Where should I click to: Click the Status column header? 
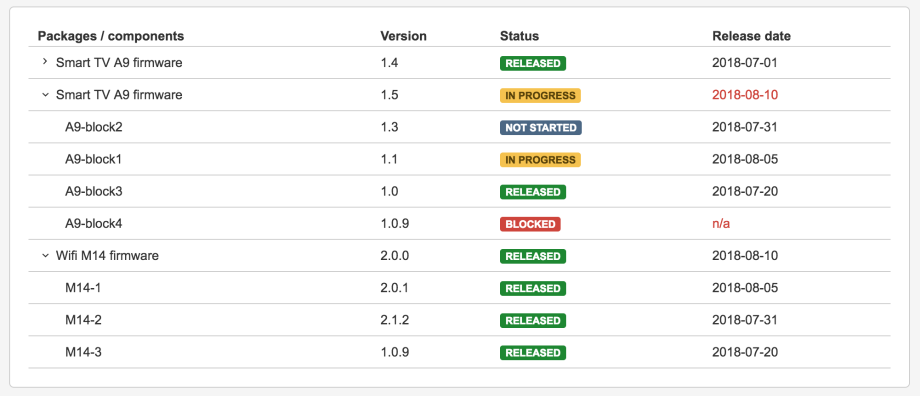pyautogui.click(x=519, y=36)
